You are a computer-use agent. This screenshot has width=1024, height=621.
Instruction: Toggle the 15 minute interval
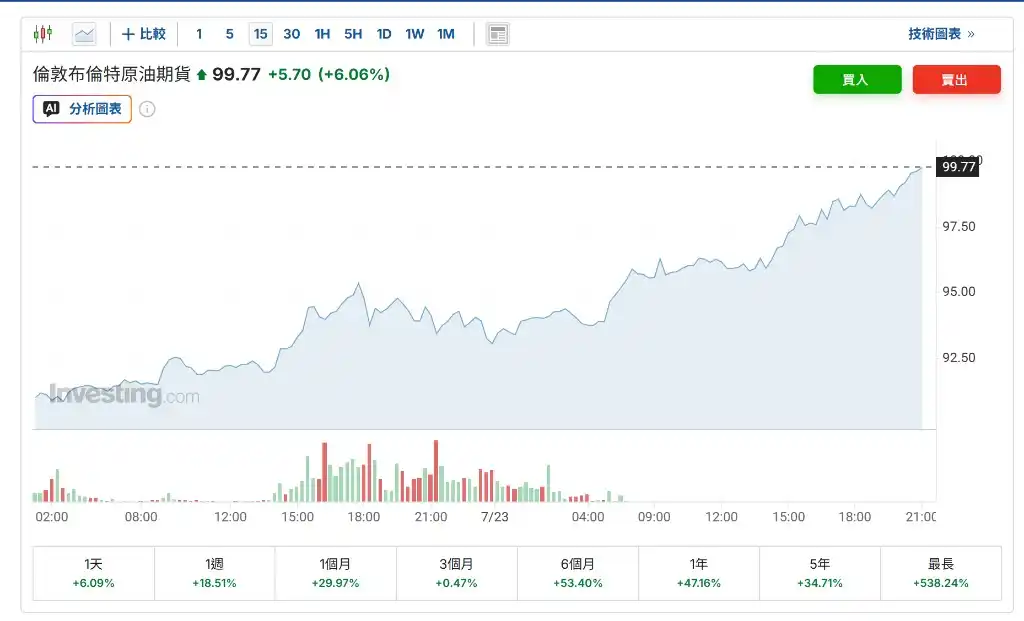pos(261,34)
